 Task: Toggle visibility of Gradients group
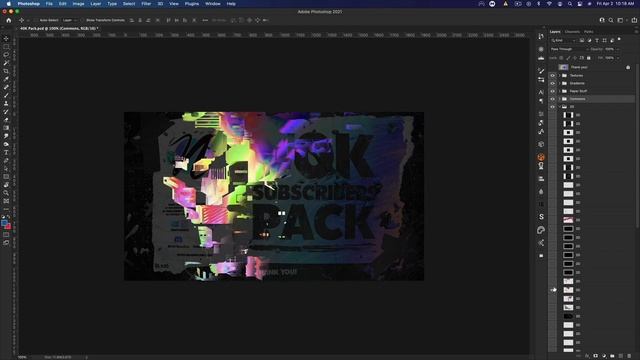[x=552, y=83]
